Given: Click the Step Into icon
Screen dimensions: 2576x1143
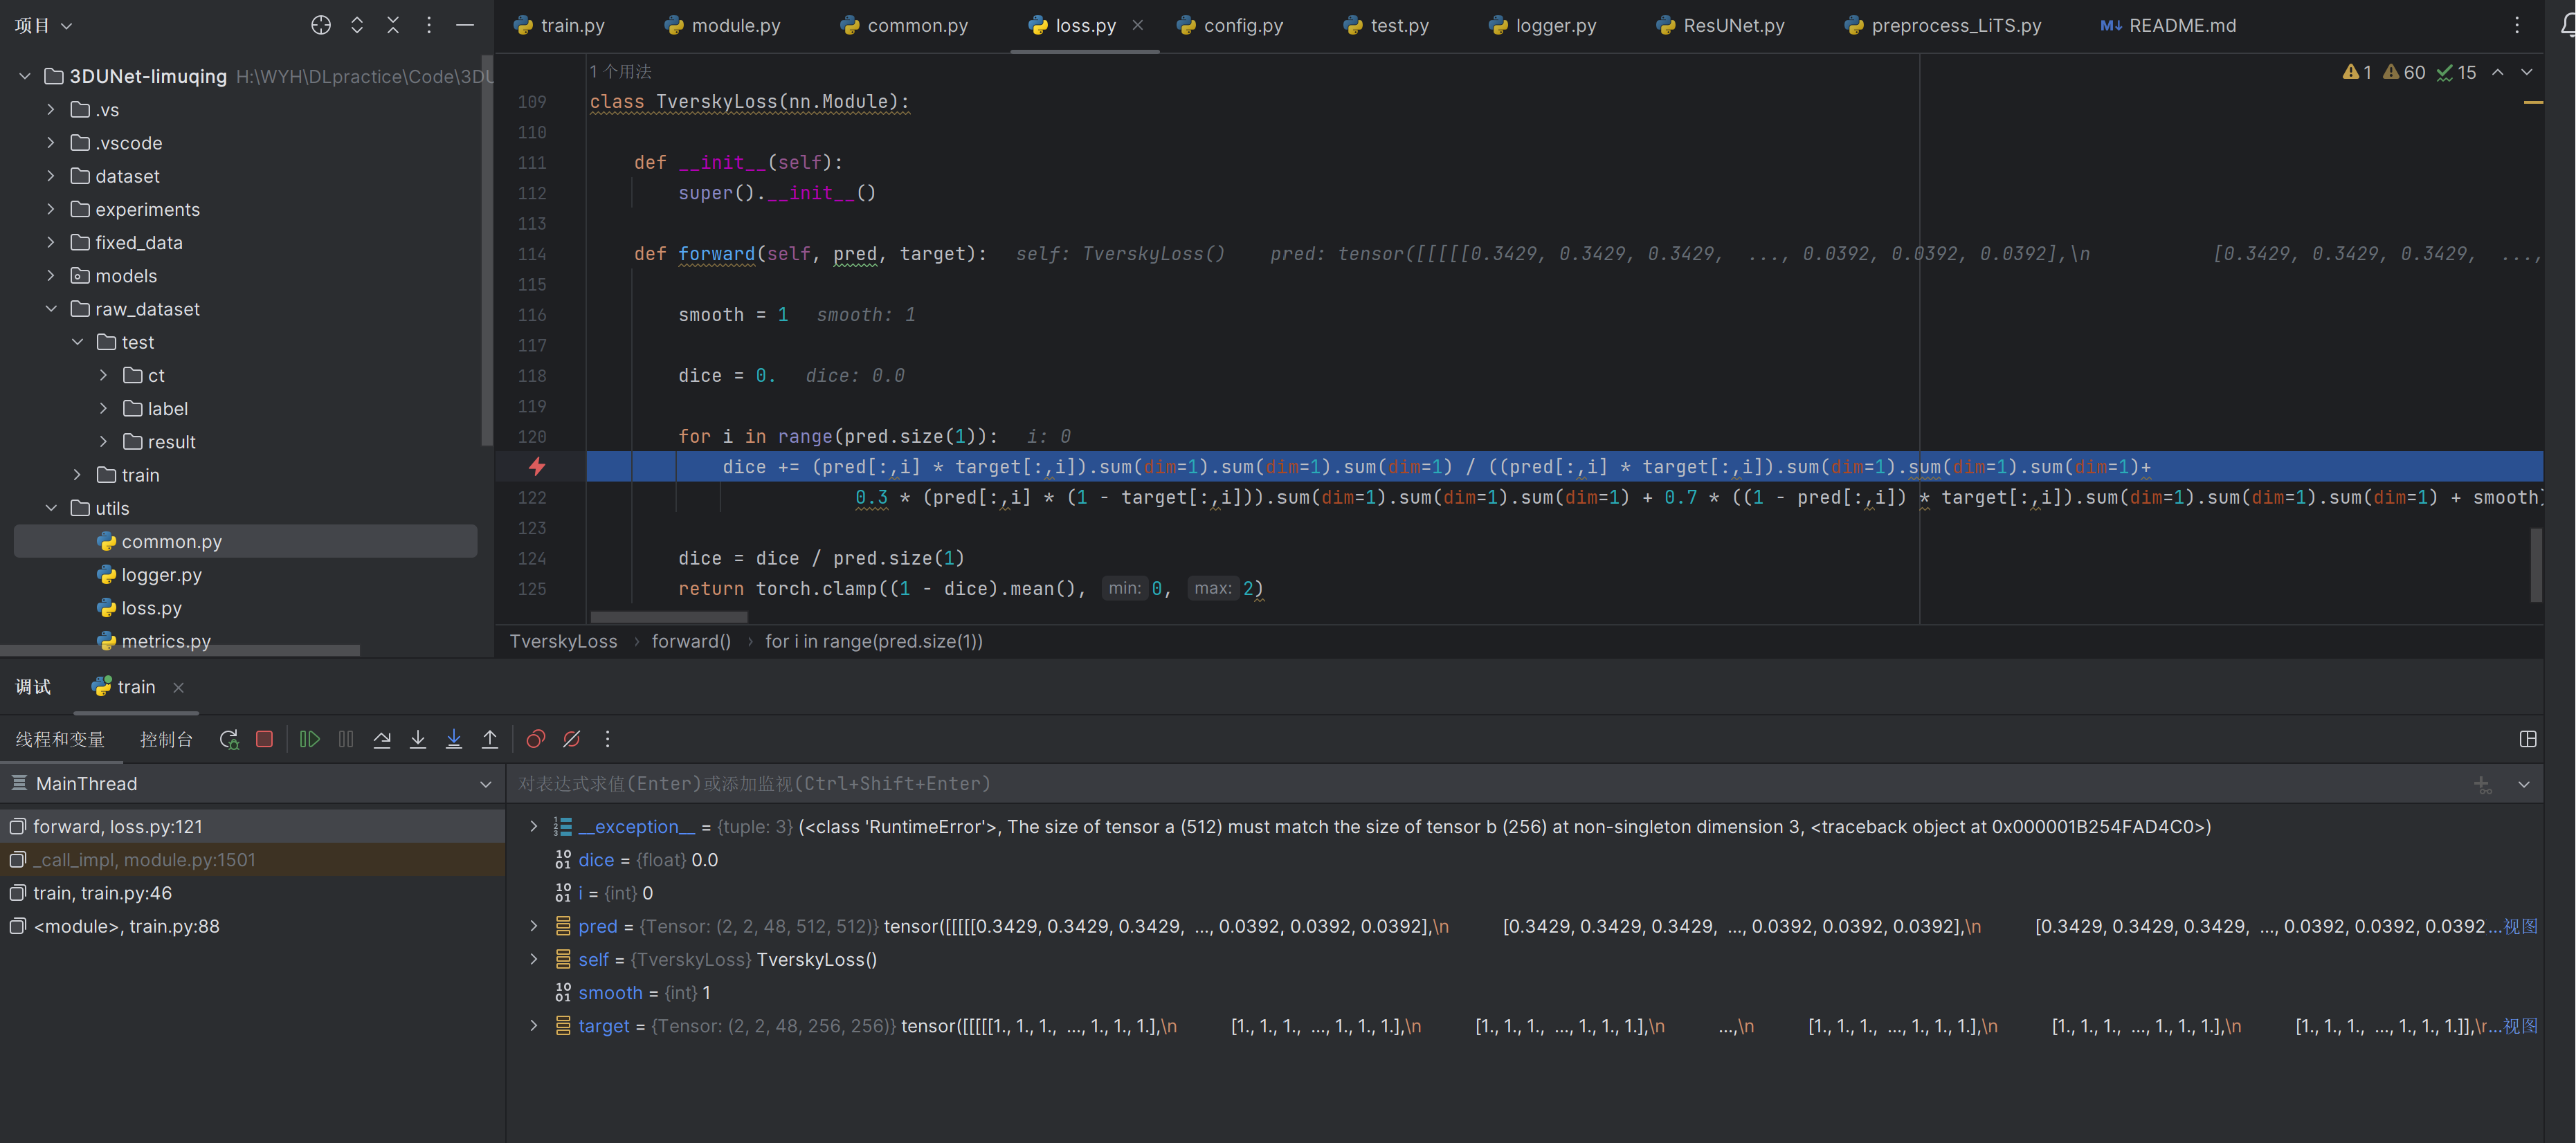Looking at the screenshot, I should (x=418, y=739).
